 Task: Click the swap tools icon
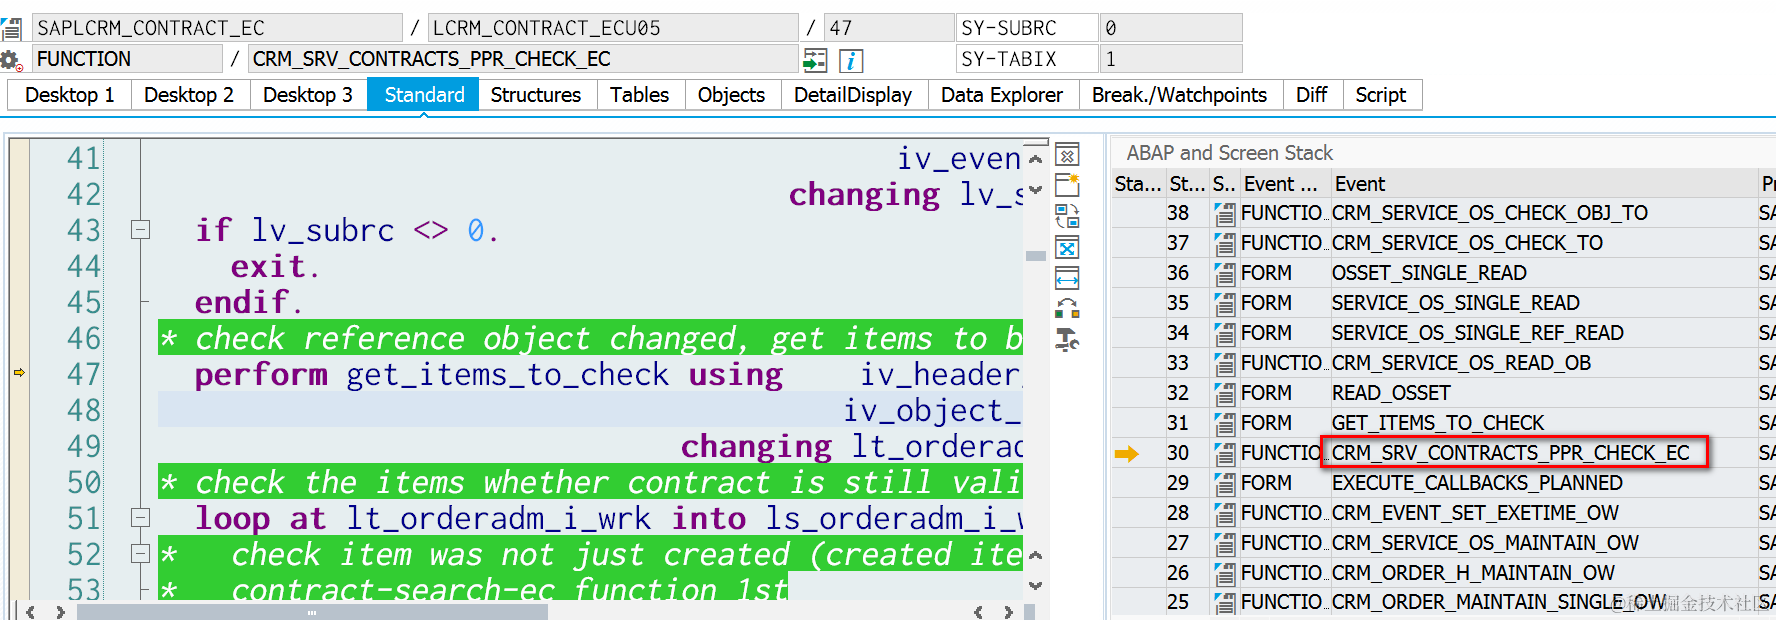coord(1067,216)
